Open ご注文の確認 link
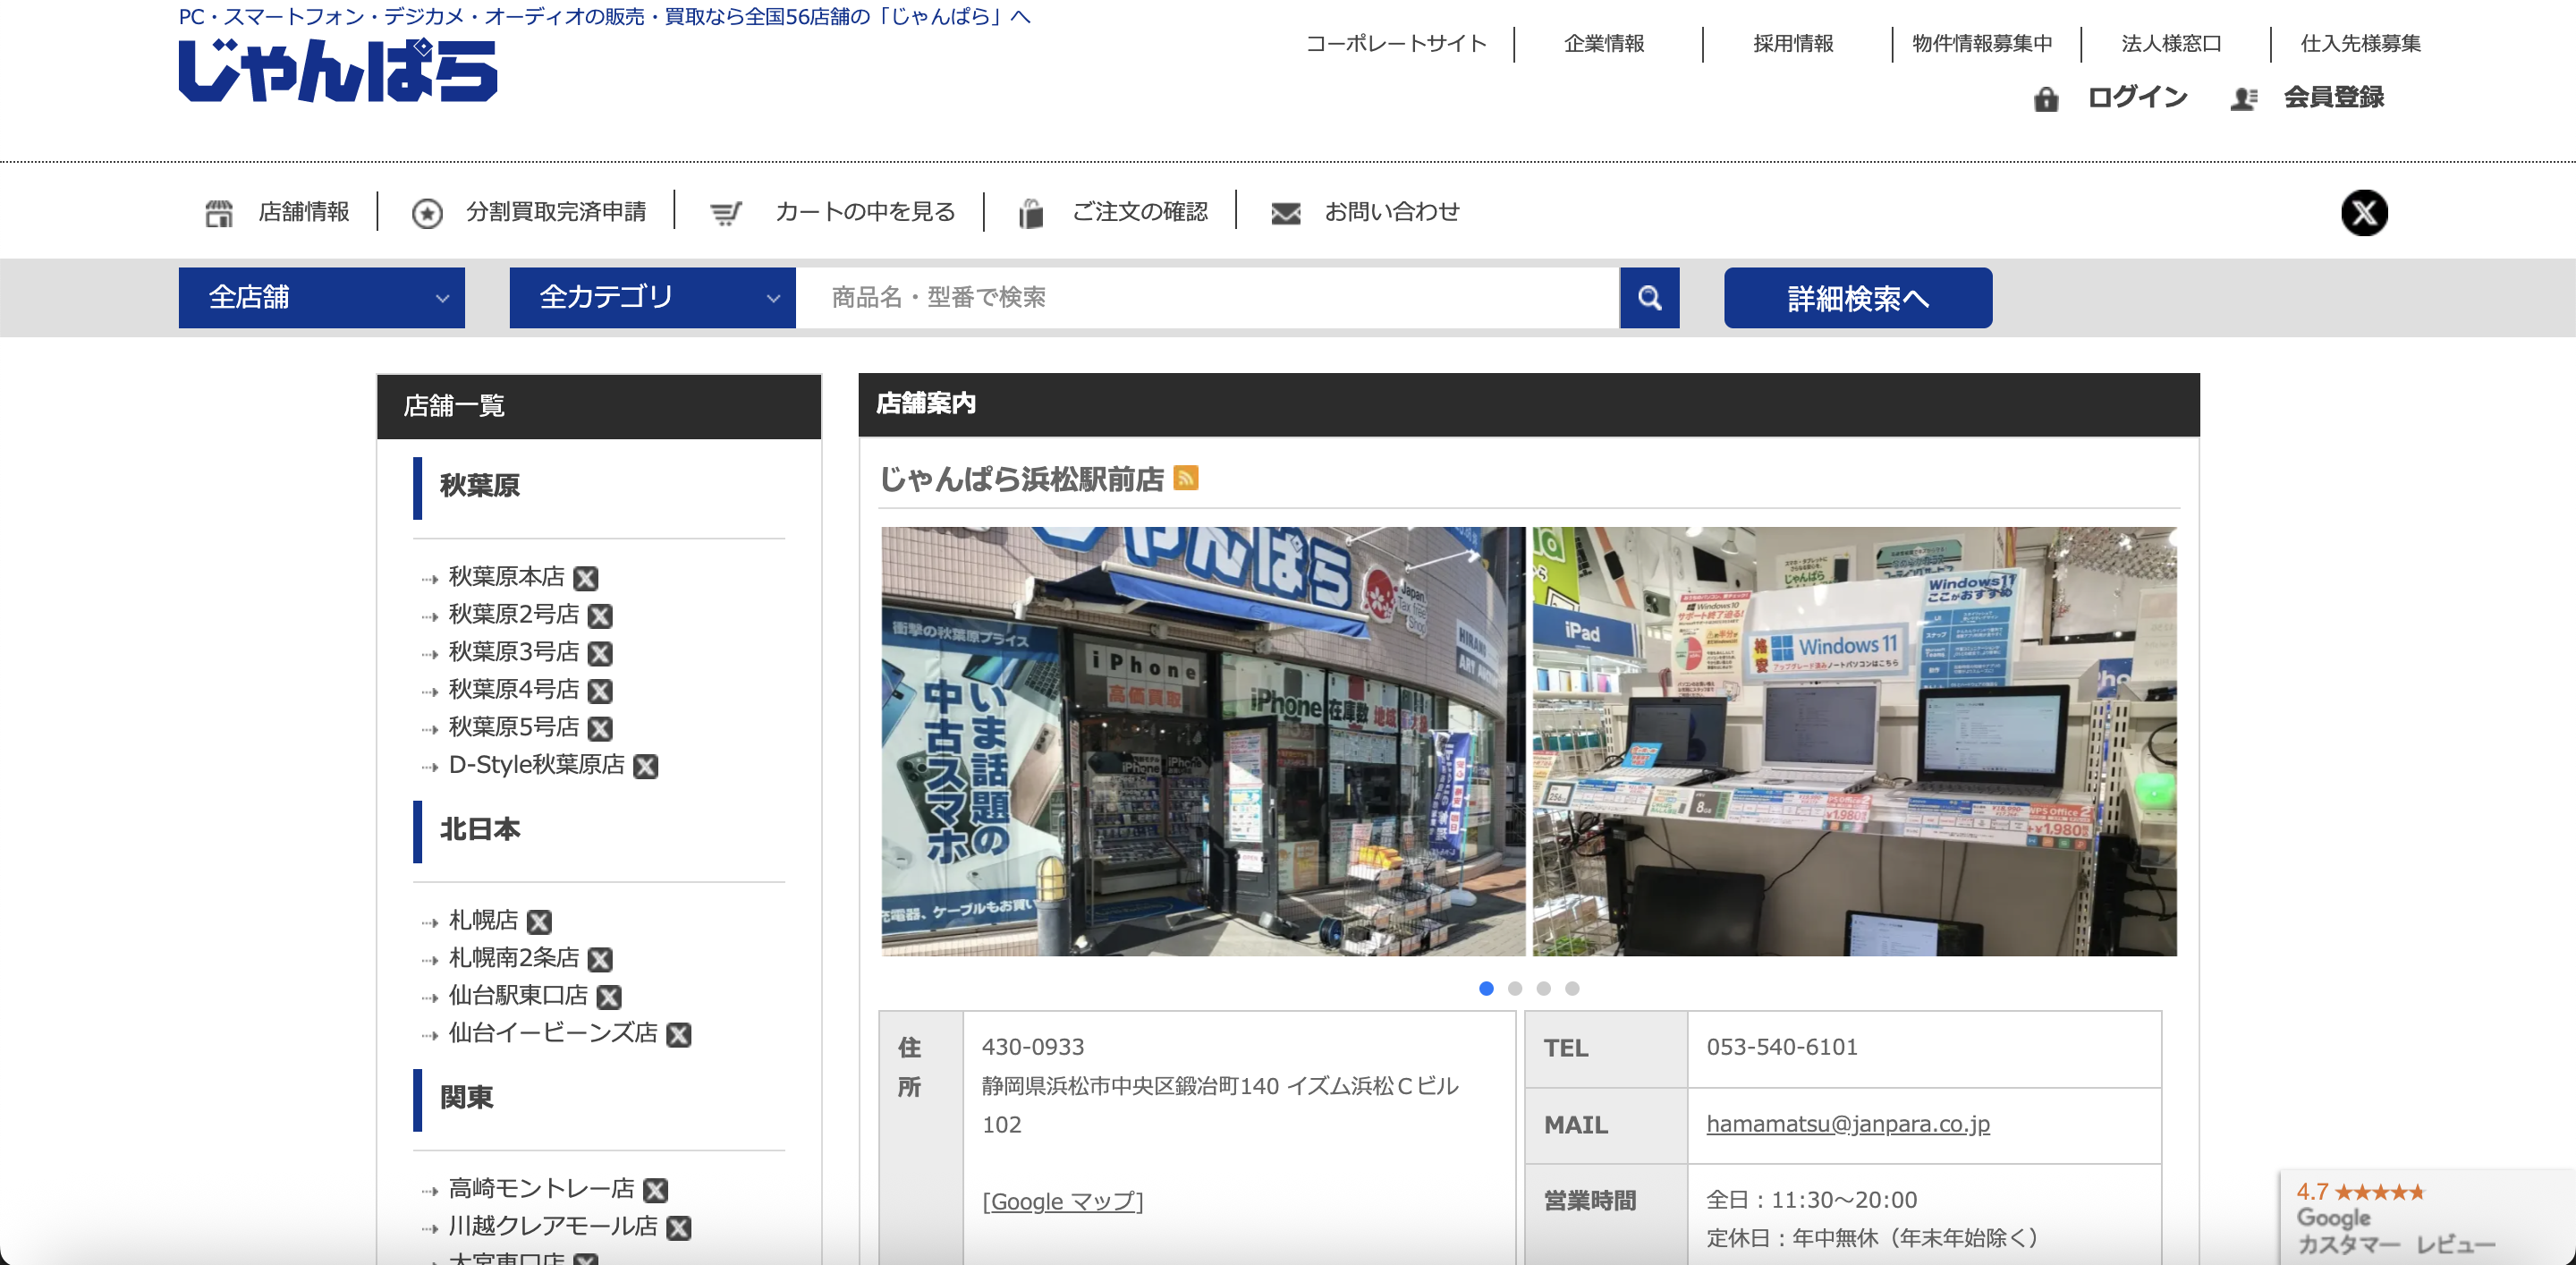The image size is (2576, 1265). tap(1140, 212)
